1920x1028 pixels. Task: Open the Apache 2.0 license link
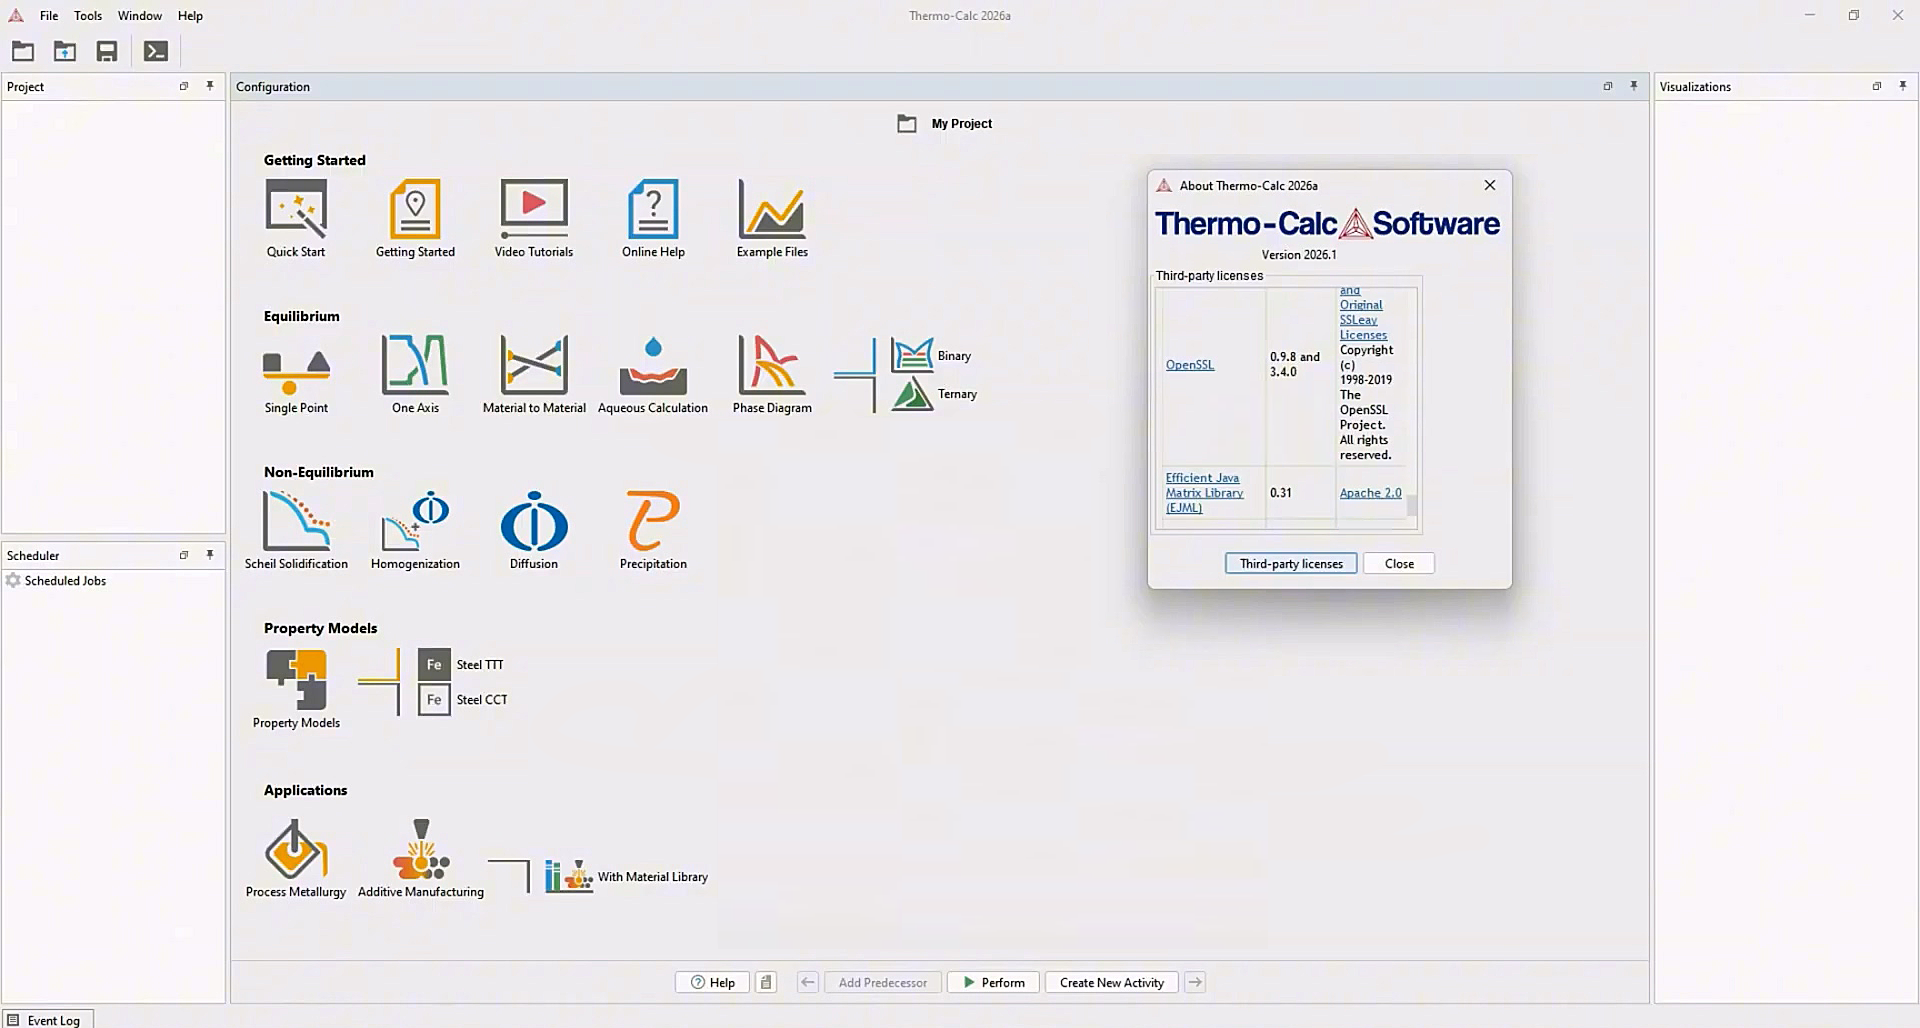(1370, 492)
